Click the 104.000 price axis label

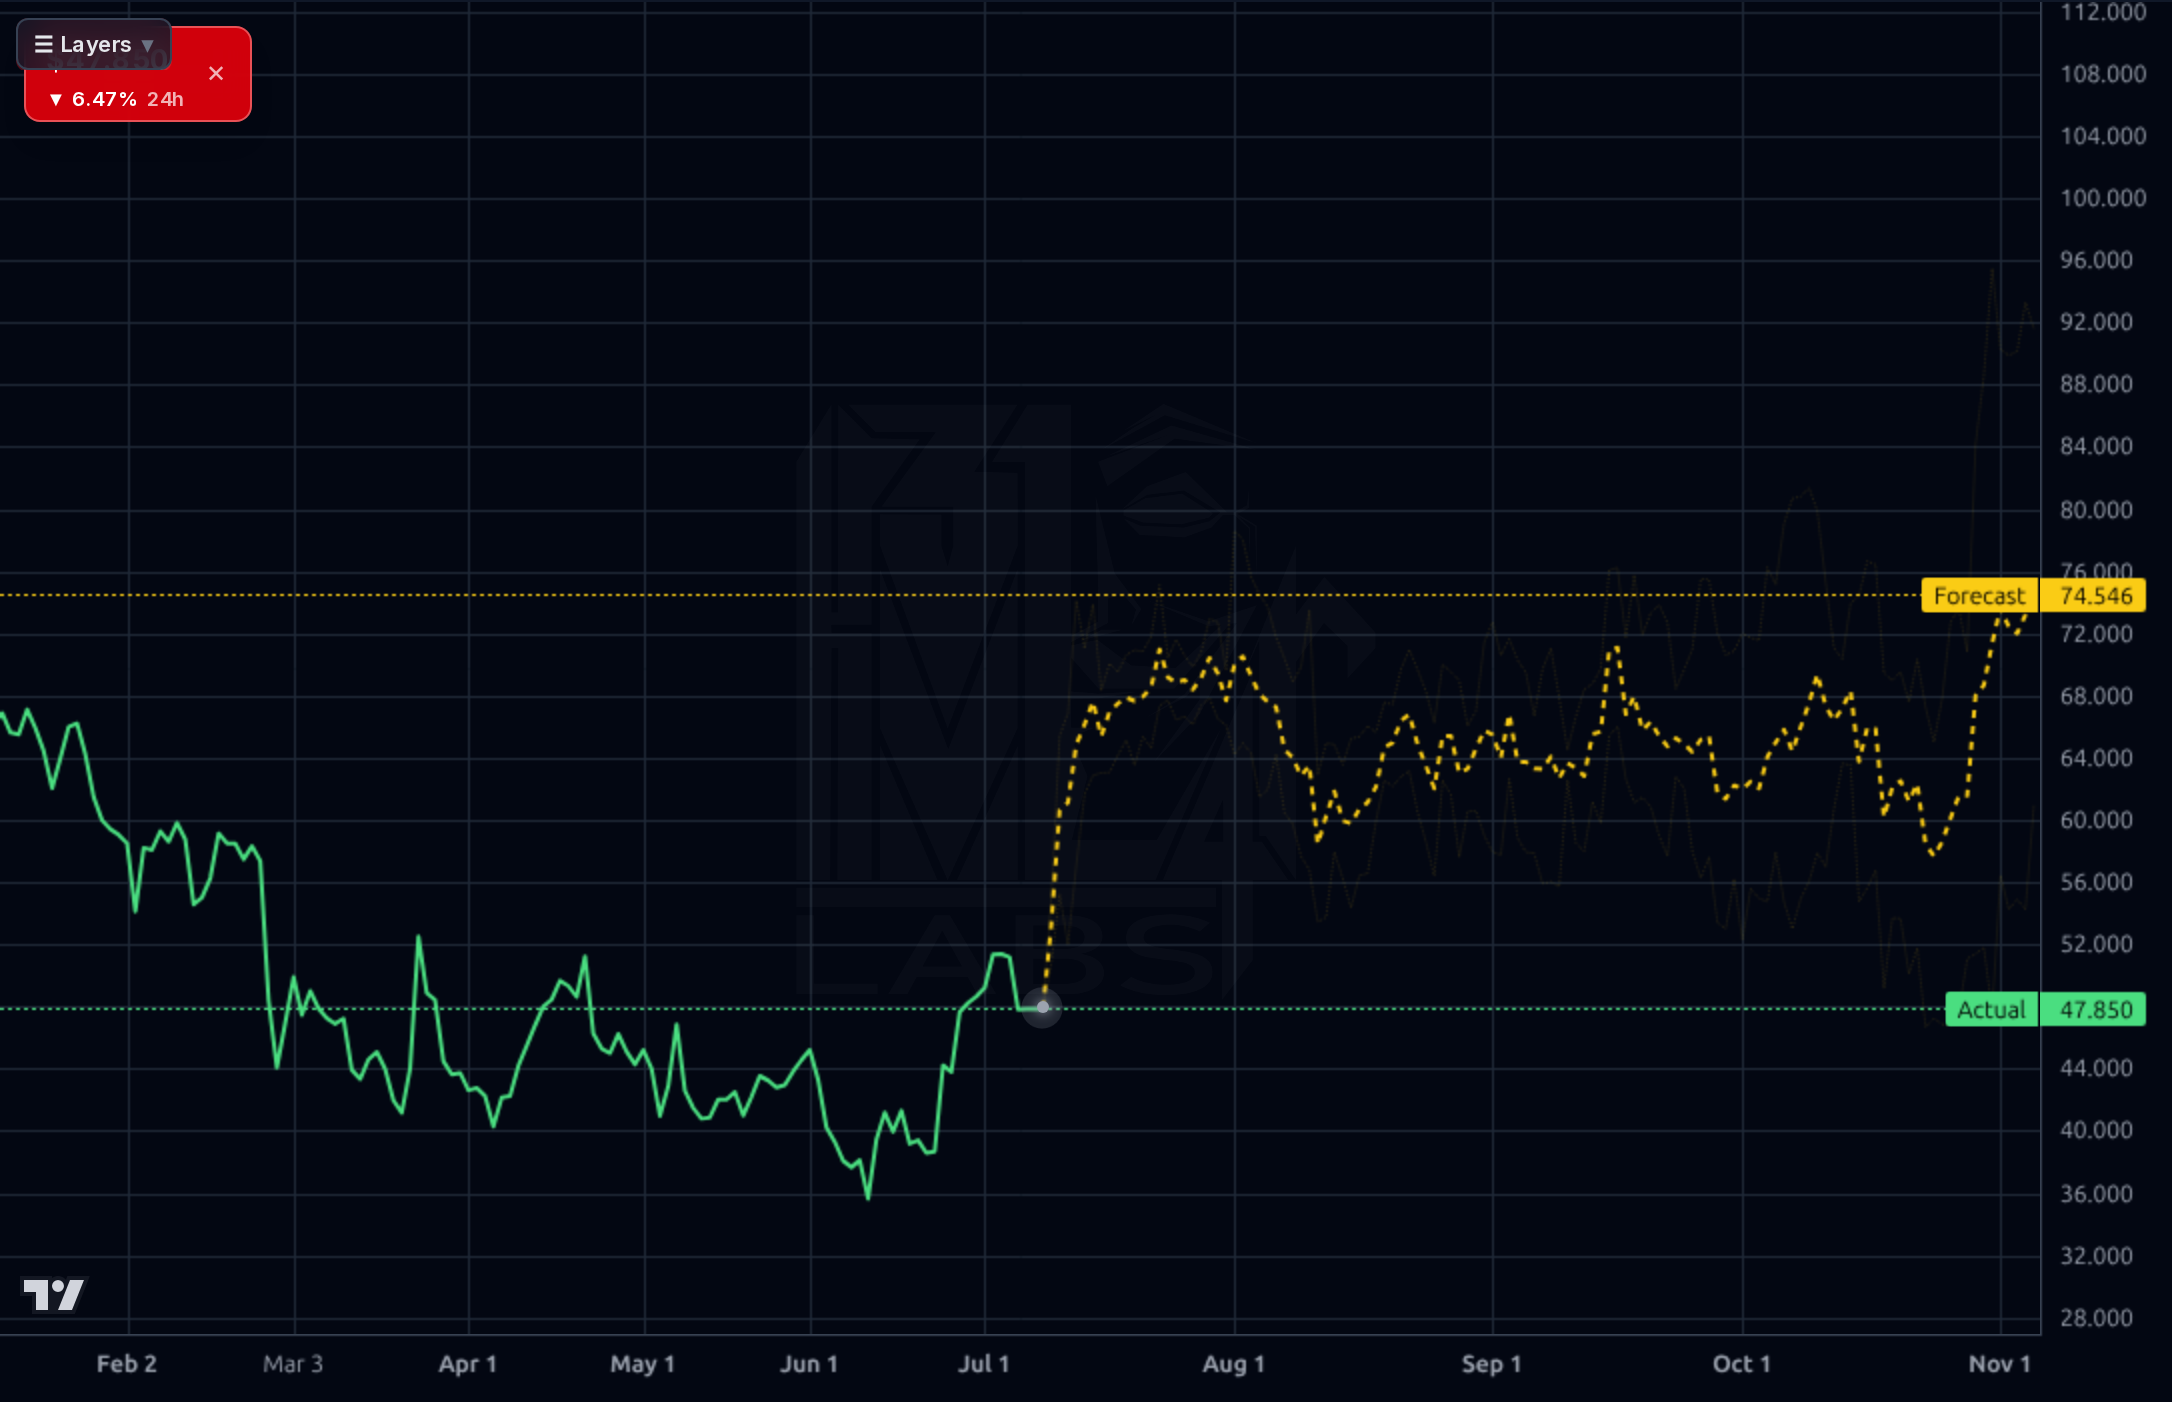2103,136
